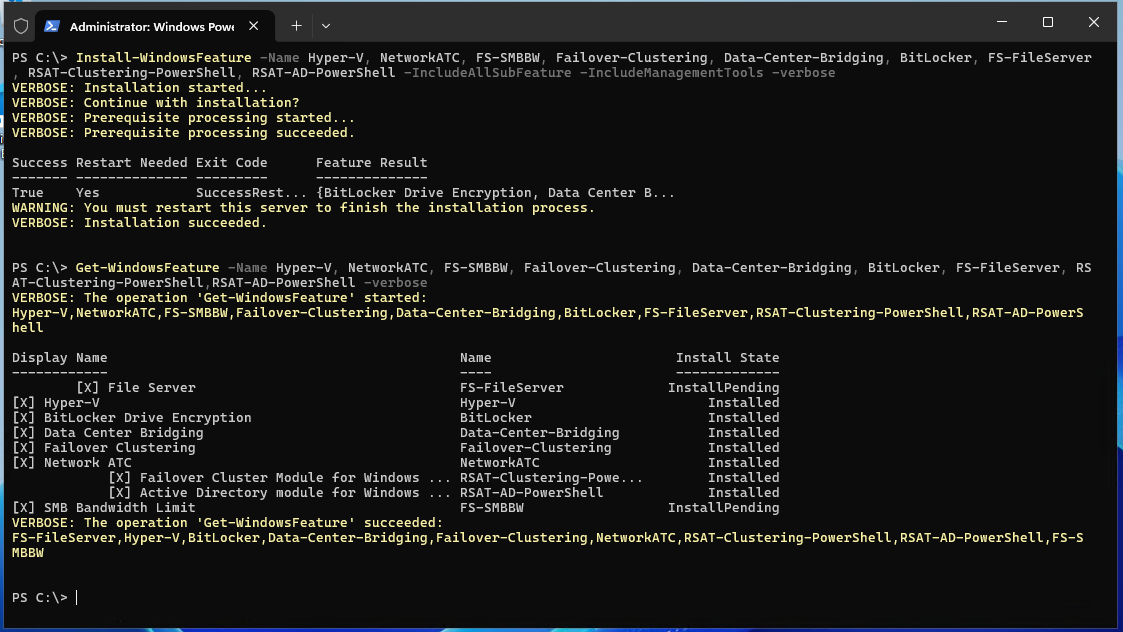Open the new tab profile dropdown chevron

(326, 25)
